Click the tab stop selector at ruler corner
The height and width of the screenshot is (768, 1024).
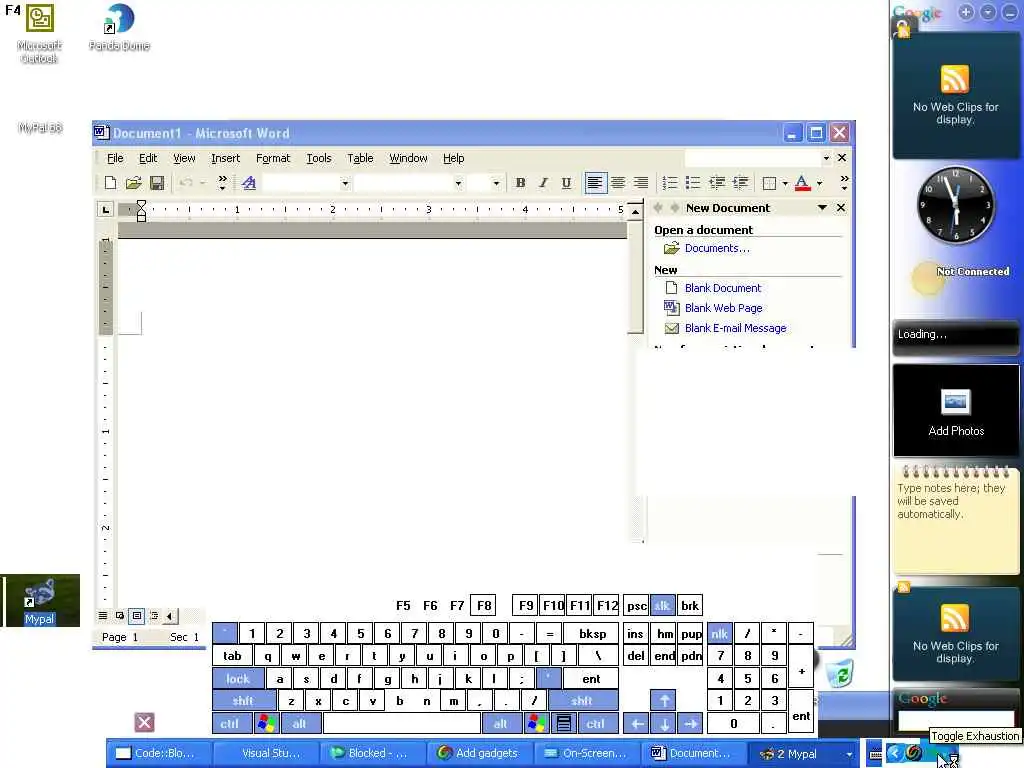coord(105,209)
